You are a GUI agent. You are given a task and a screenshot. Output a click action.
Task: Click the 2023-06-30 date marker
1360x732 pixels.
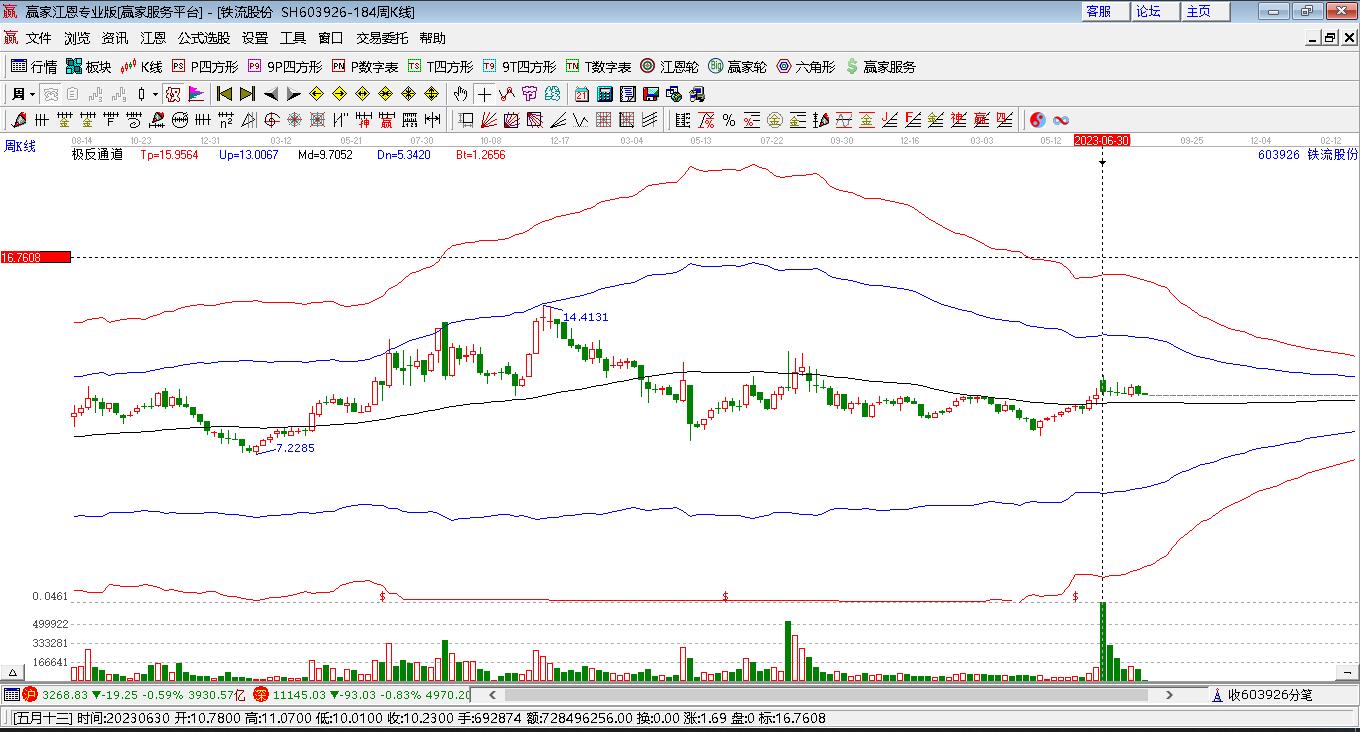pos(1102,141)
